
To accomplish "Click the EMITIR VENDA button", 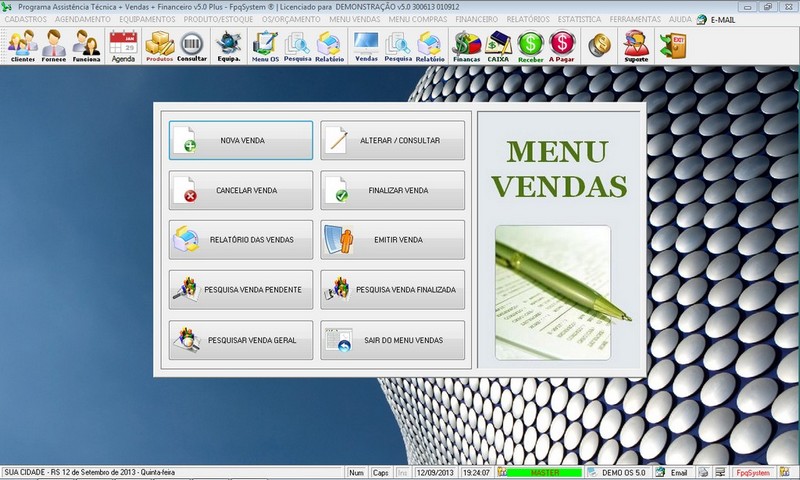I will click(x=392, y=240).
